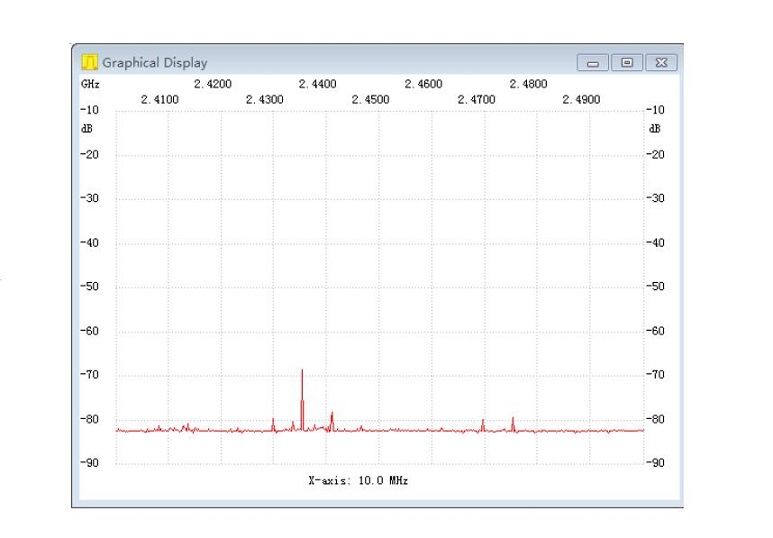Click the right dB unit label
The image size is (773, 538).
tap(654, 129)
